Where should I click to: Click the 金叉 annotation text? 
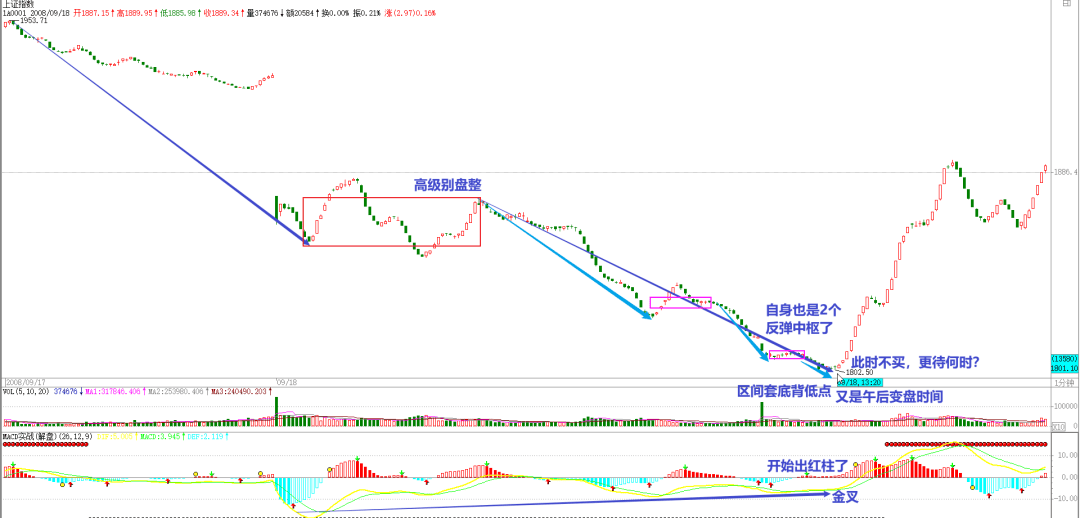pos(846,496)
